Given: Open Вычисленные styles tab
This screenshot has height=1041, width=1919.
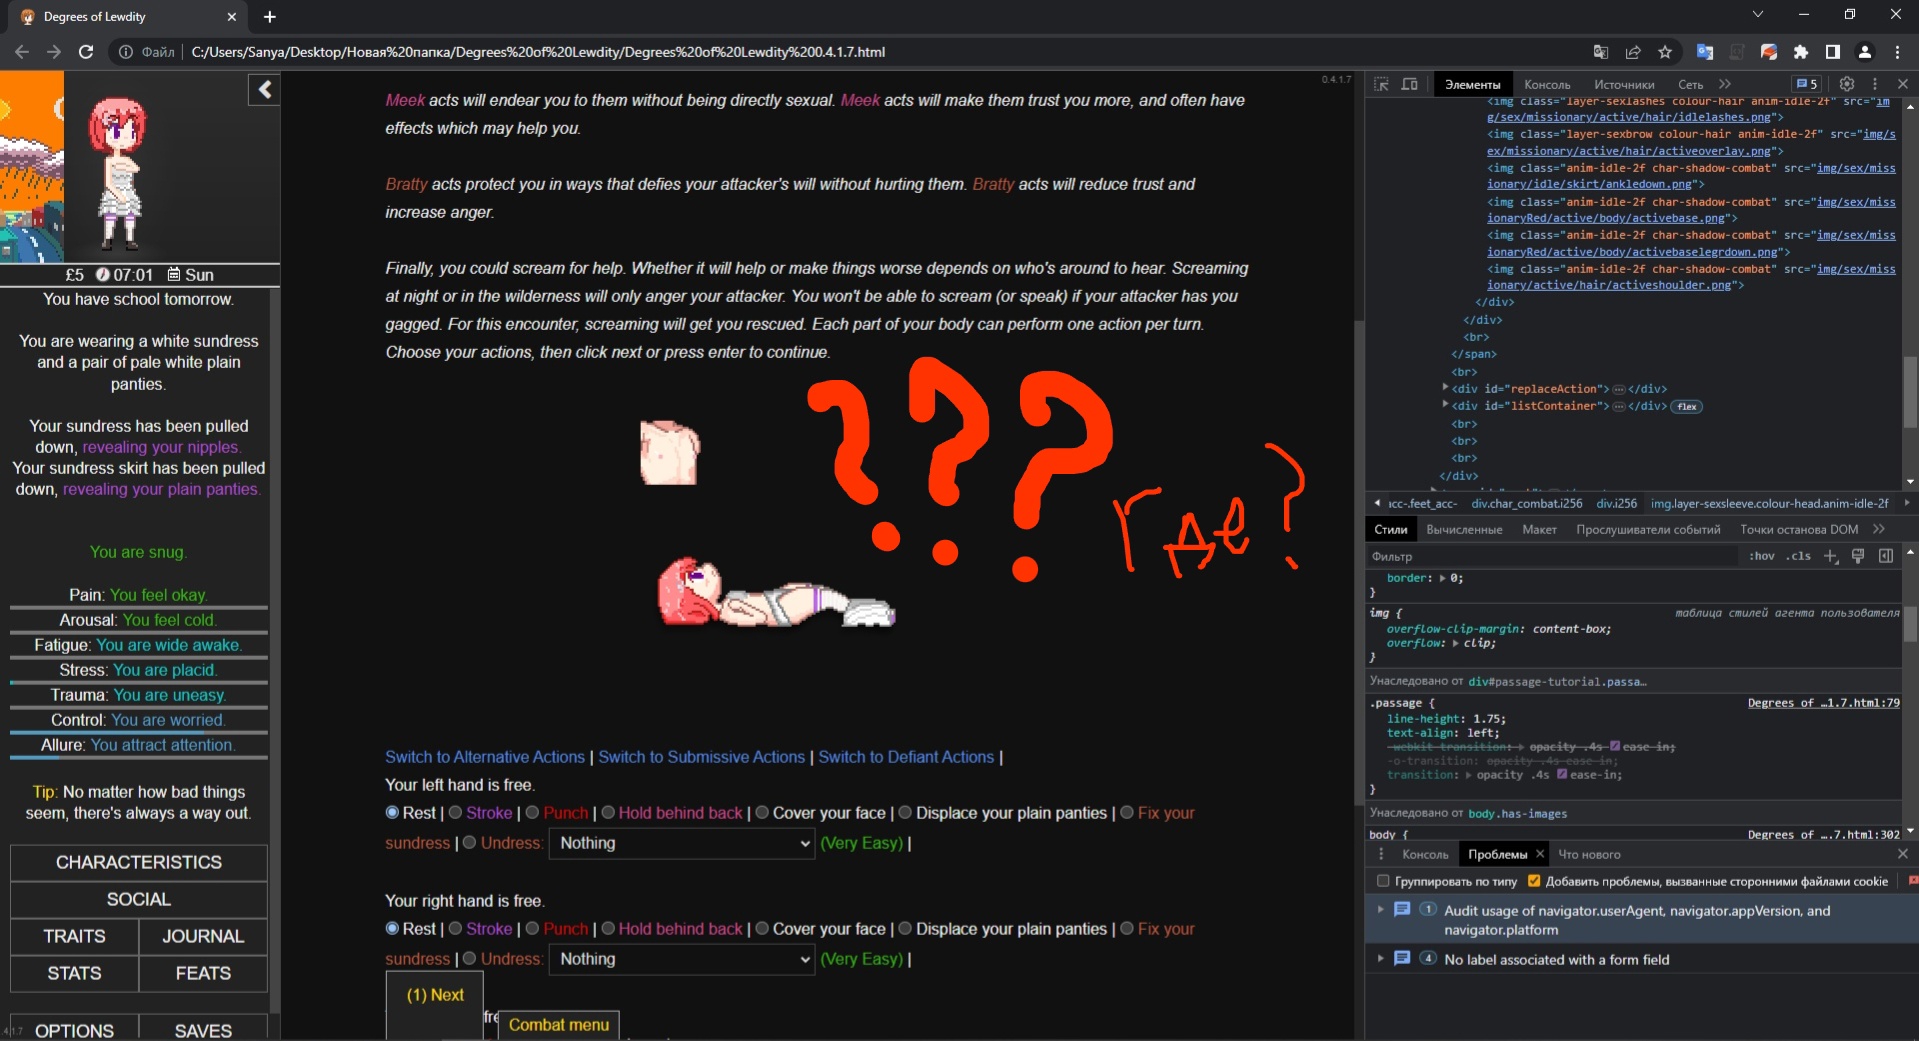Looking at the screenshot, I should 1464,530.
